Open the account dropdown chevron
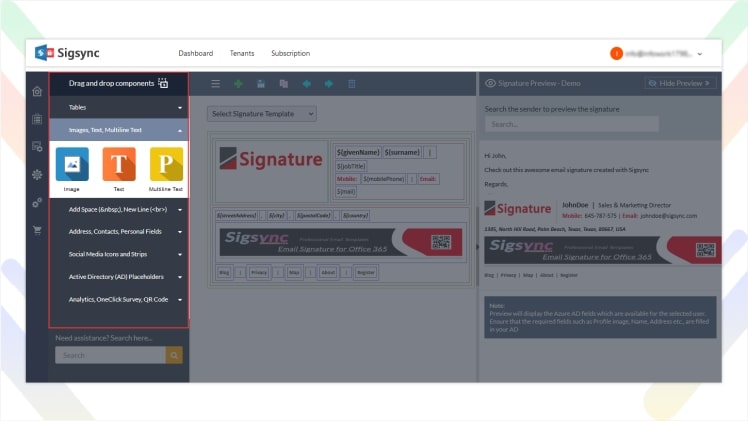 pyautogui.click(x=700, y=54)
